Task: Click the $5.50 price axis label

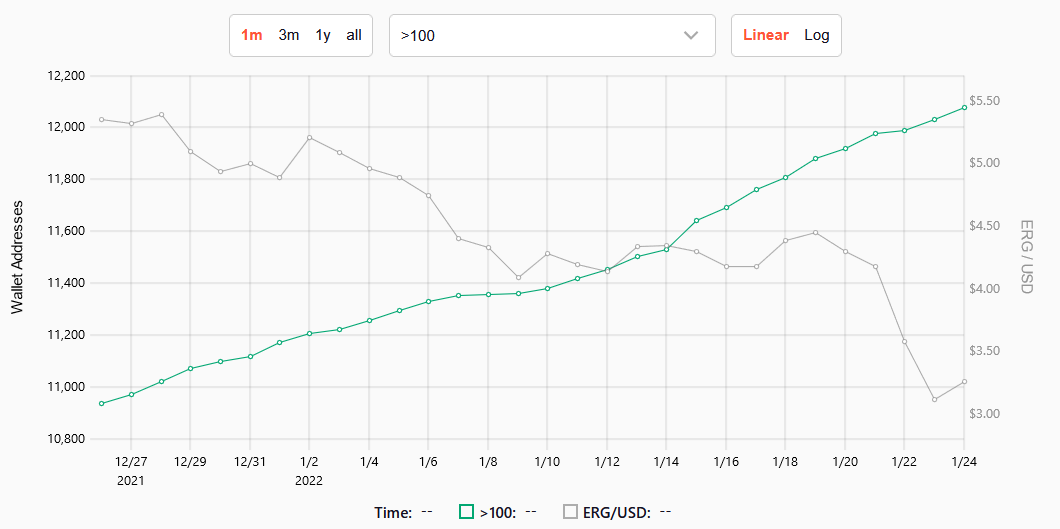Action: click(x=985, y=101)
